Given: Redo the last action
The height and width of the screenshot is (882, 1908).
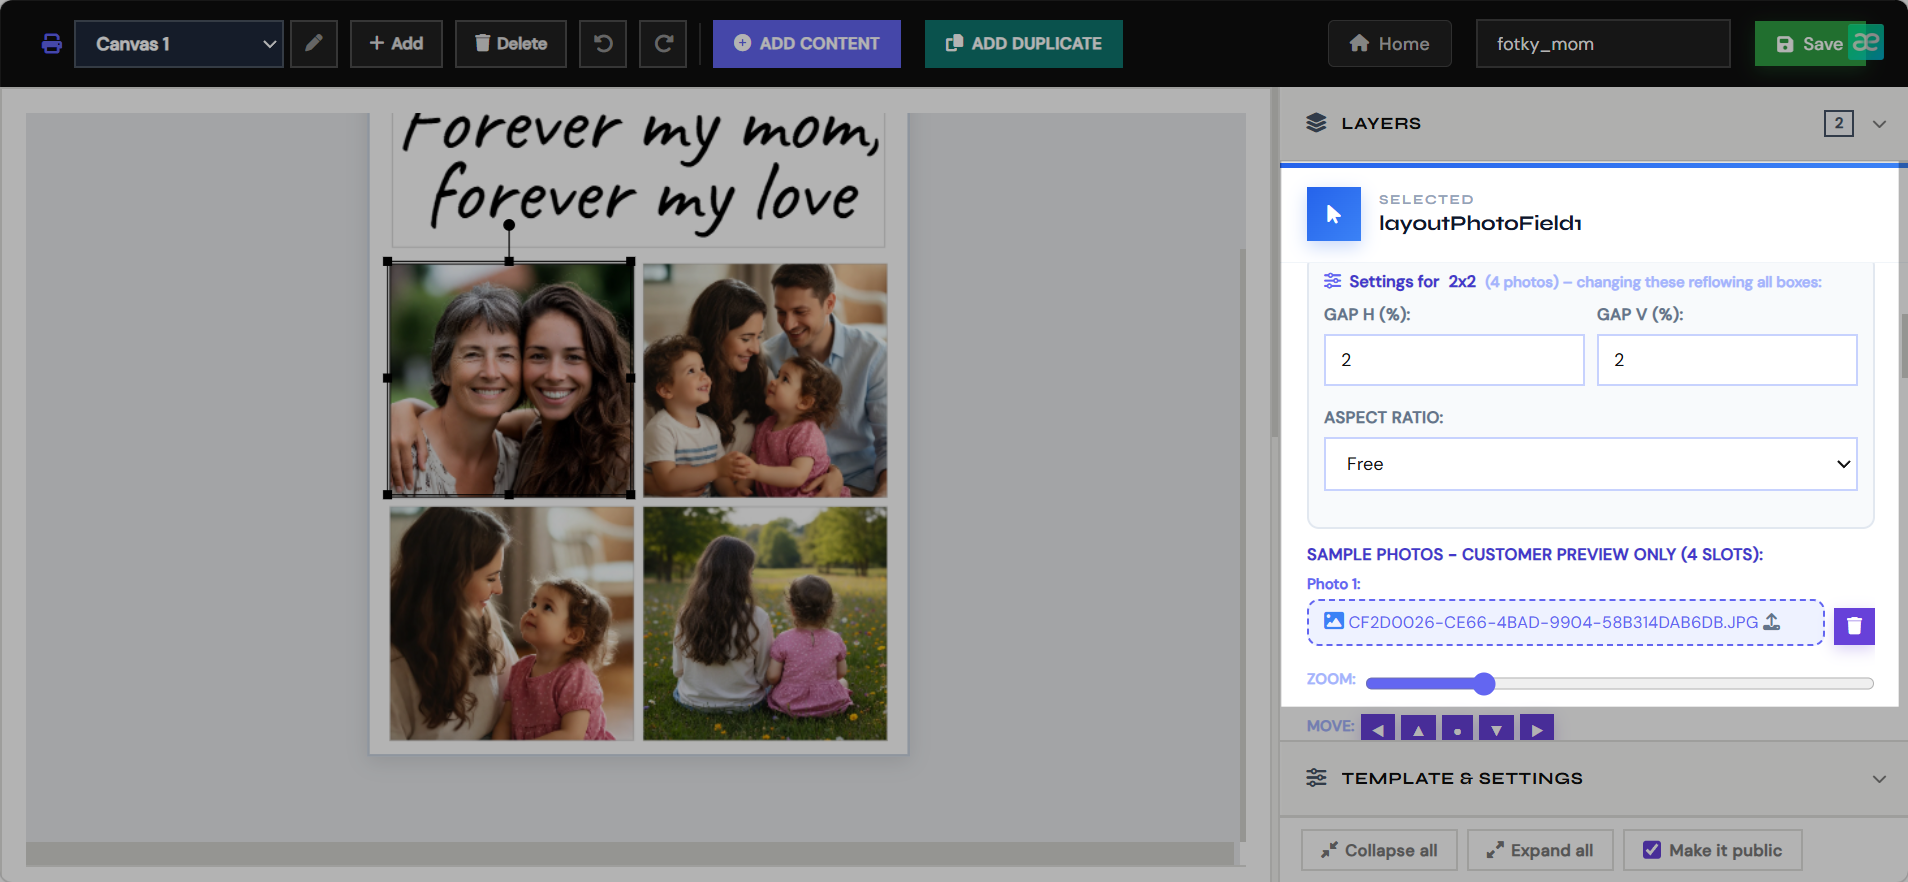Looking at the screenshot, I should [x=663, y=44].
